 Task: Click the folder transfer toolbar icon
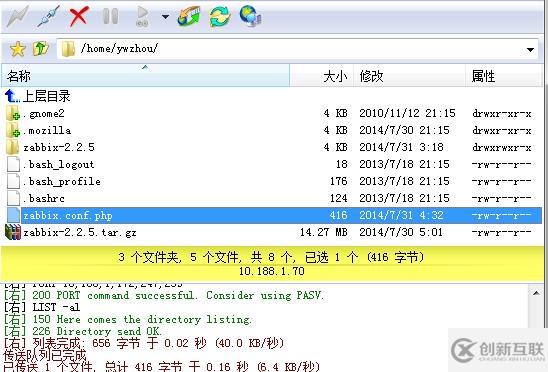click(189, 16)
